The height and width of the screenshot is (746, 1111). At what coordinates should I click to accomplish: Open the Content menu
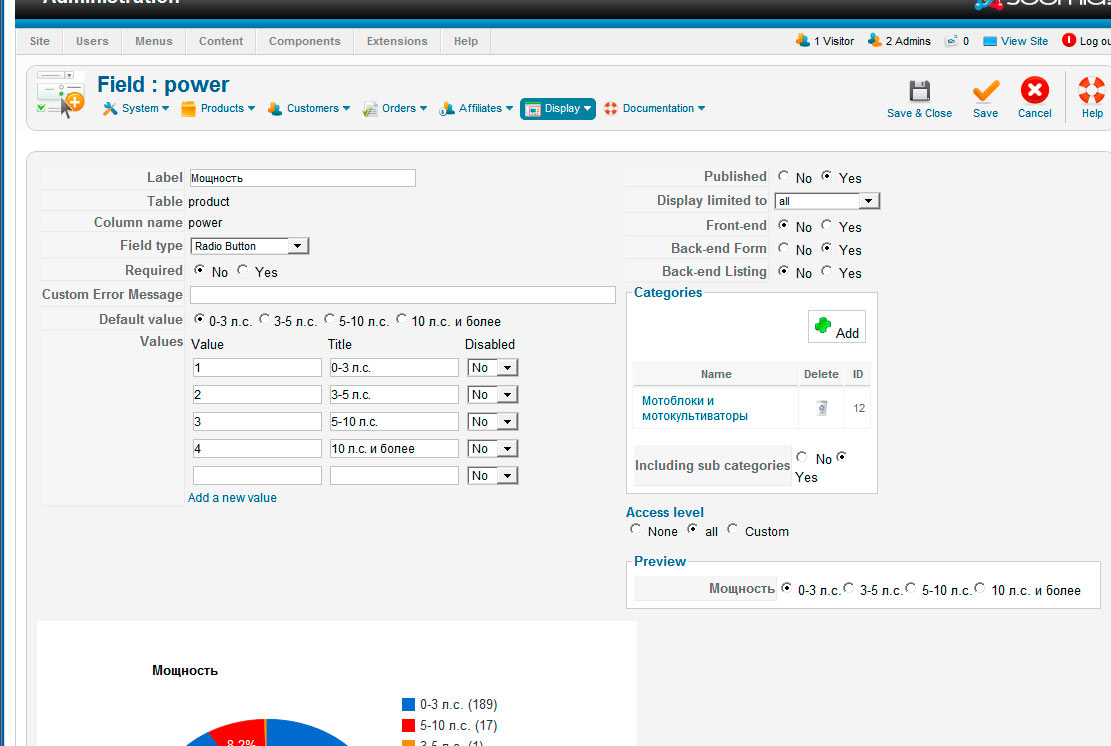(x=221, y=41)
